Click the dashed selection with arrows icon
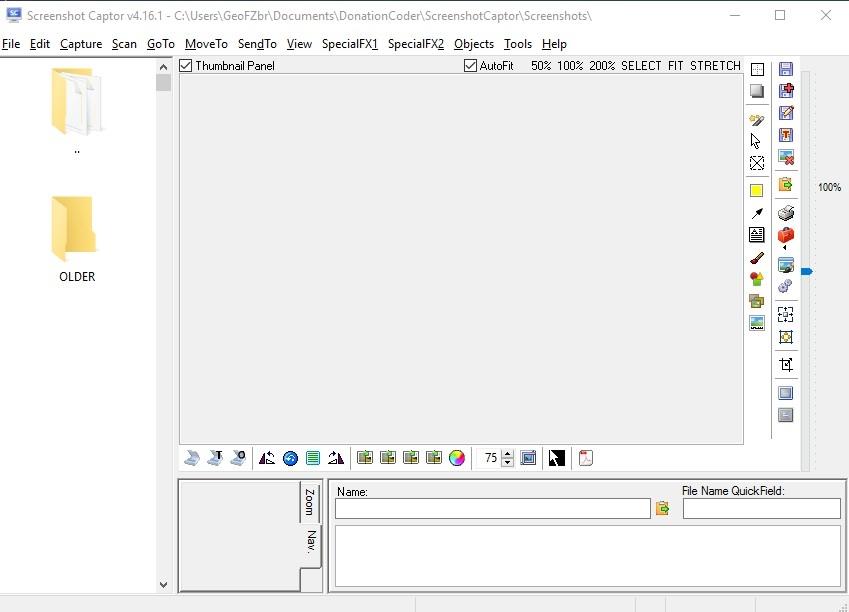Viewport: 849px width, 612px height. coord(786,314)
